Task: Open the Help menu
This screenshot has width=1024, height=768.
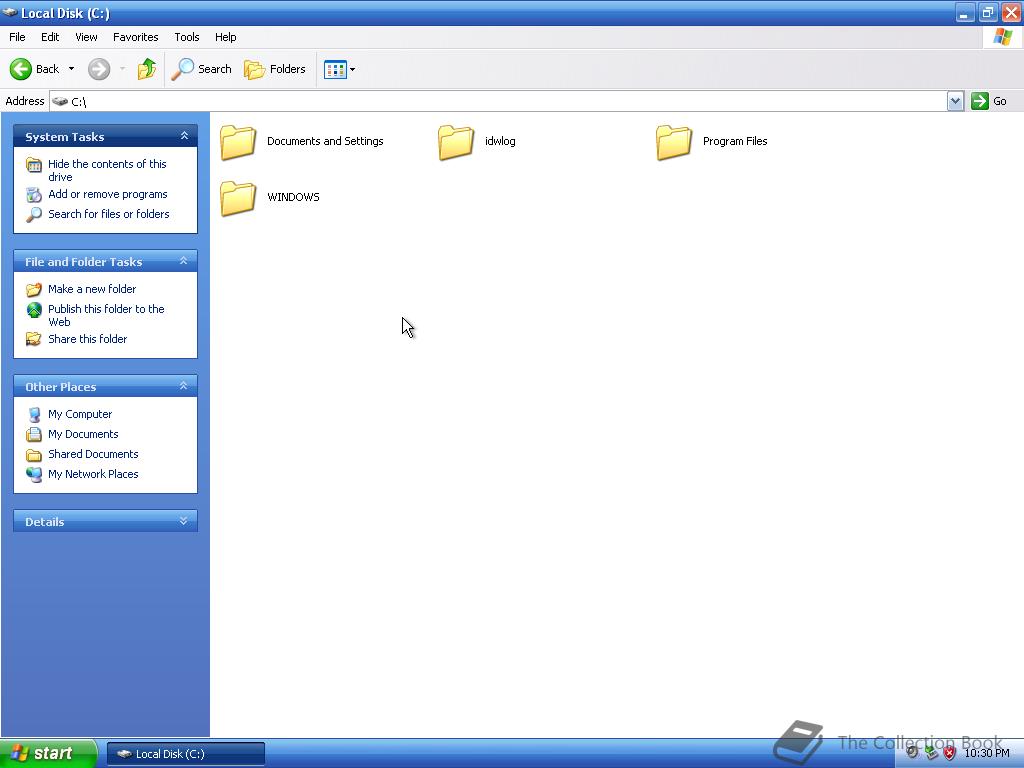Action: pyautogui.click(x=225, y=37)
